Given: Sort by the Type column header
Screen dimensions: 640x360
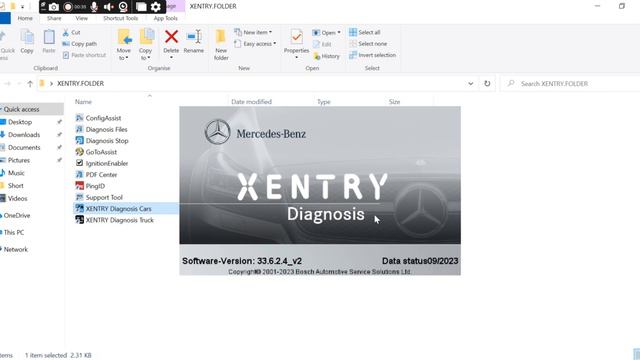Looking at the screenshot, I should point(324,102).
